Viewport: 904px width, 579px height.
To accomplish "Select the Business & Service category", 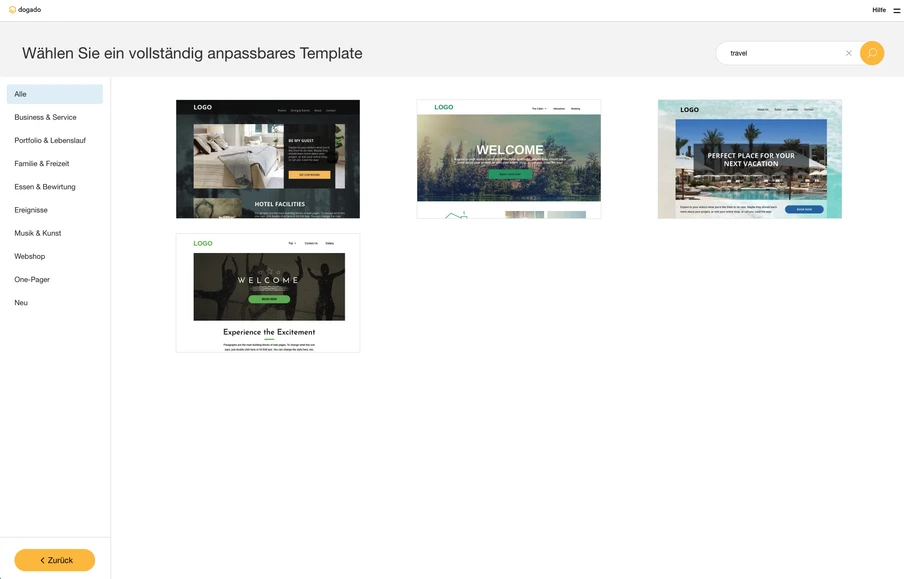I will point(45,117).
